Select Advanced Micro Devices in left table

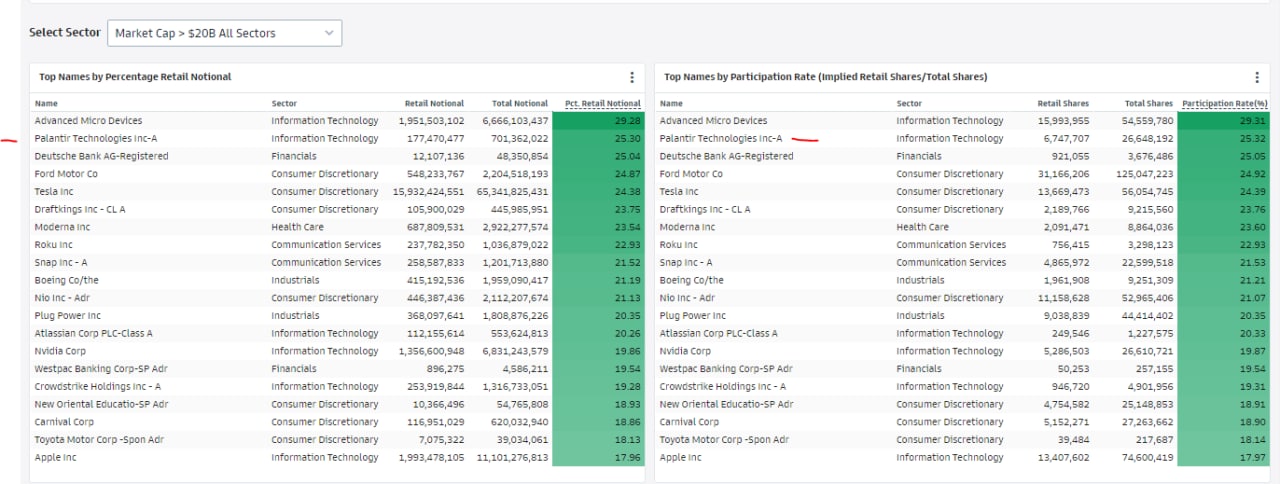click(89, 121)
